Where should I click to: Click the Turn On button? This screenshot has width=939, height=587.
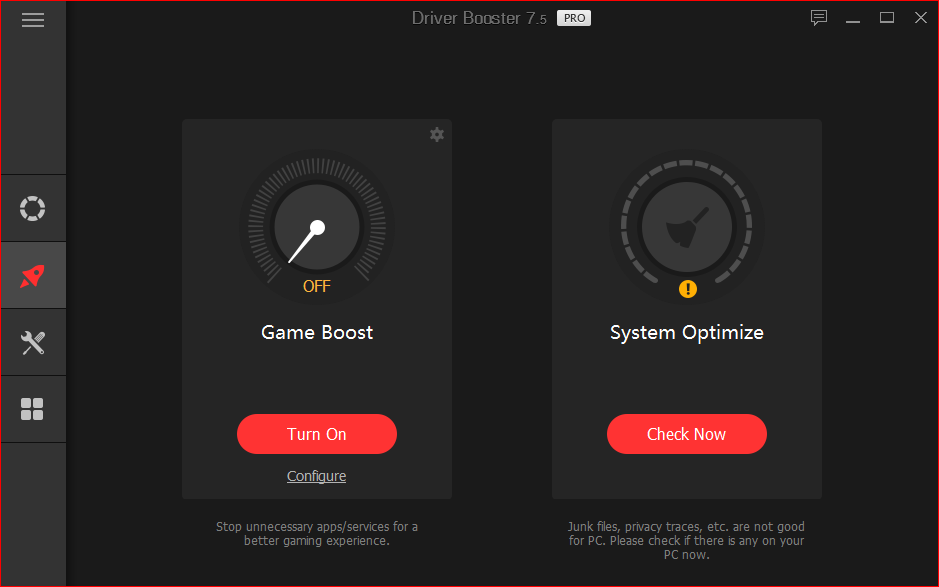[x=317, y=434]
